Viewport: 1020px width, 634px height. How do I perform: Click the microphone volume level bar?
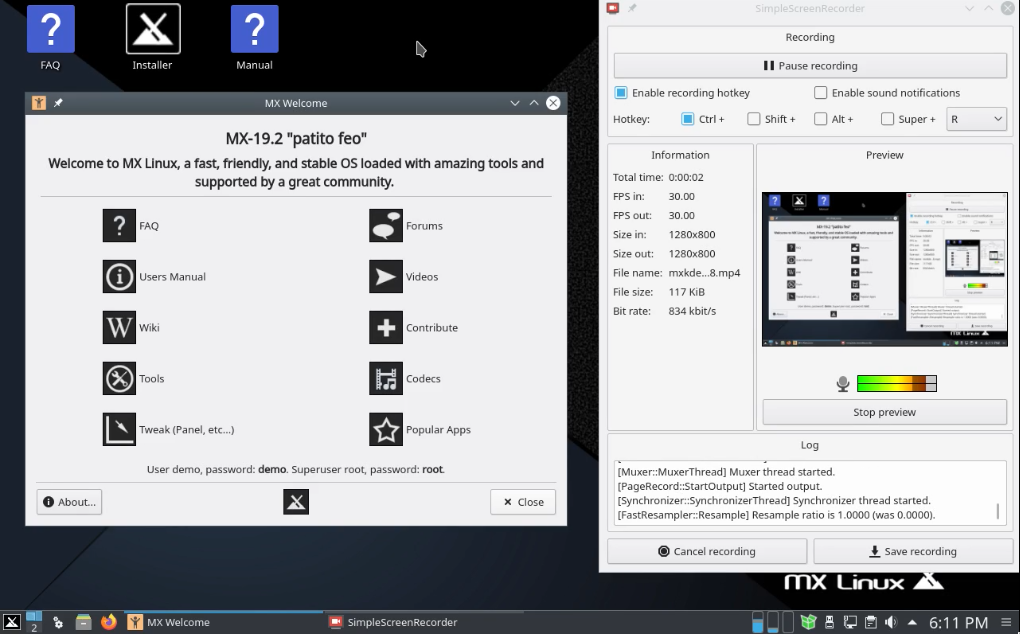pos(895,382)
